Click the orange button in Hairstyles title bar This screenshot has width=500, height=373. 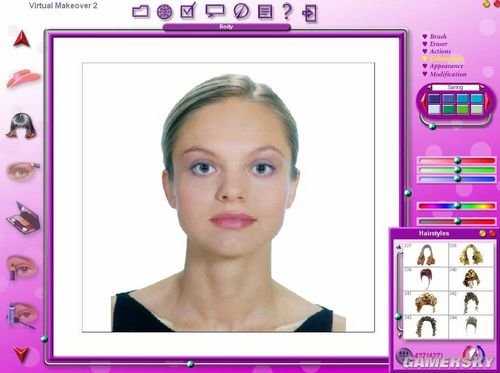click(482, 233)
